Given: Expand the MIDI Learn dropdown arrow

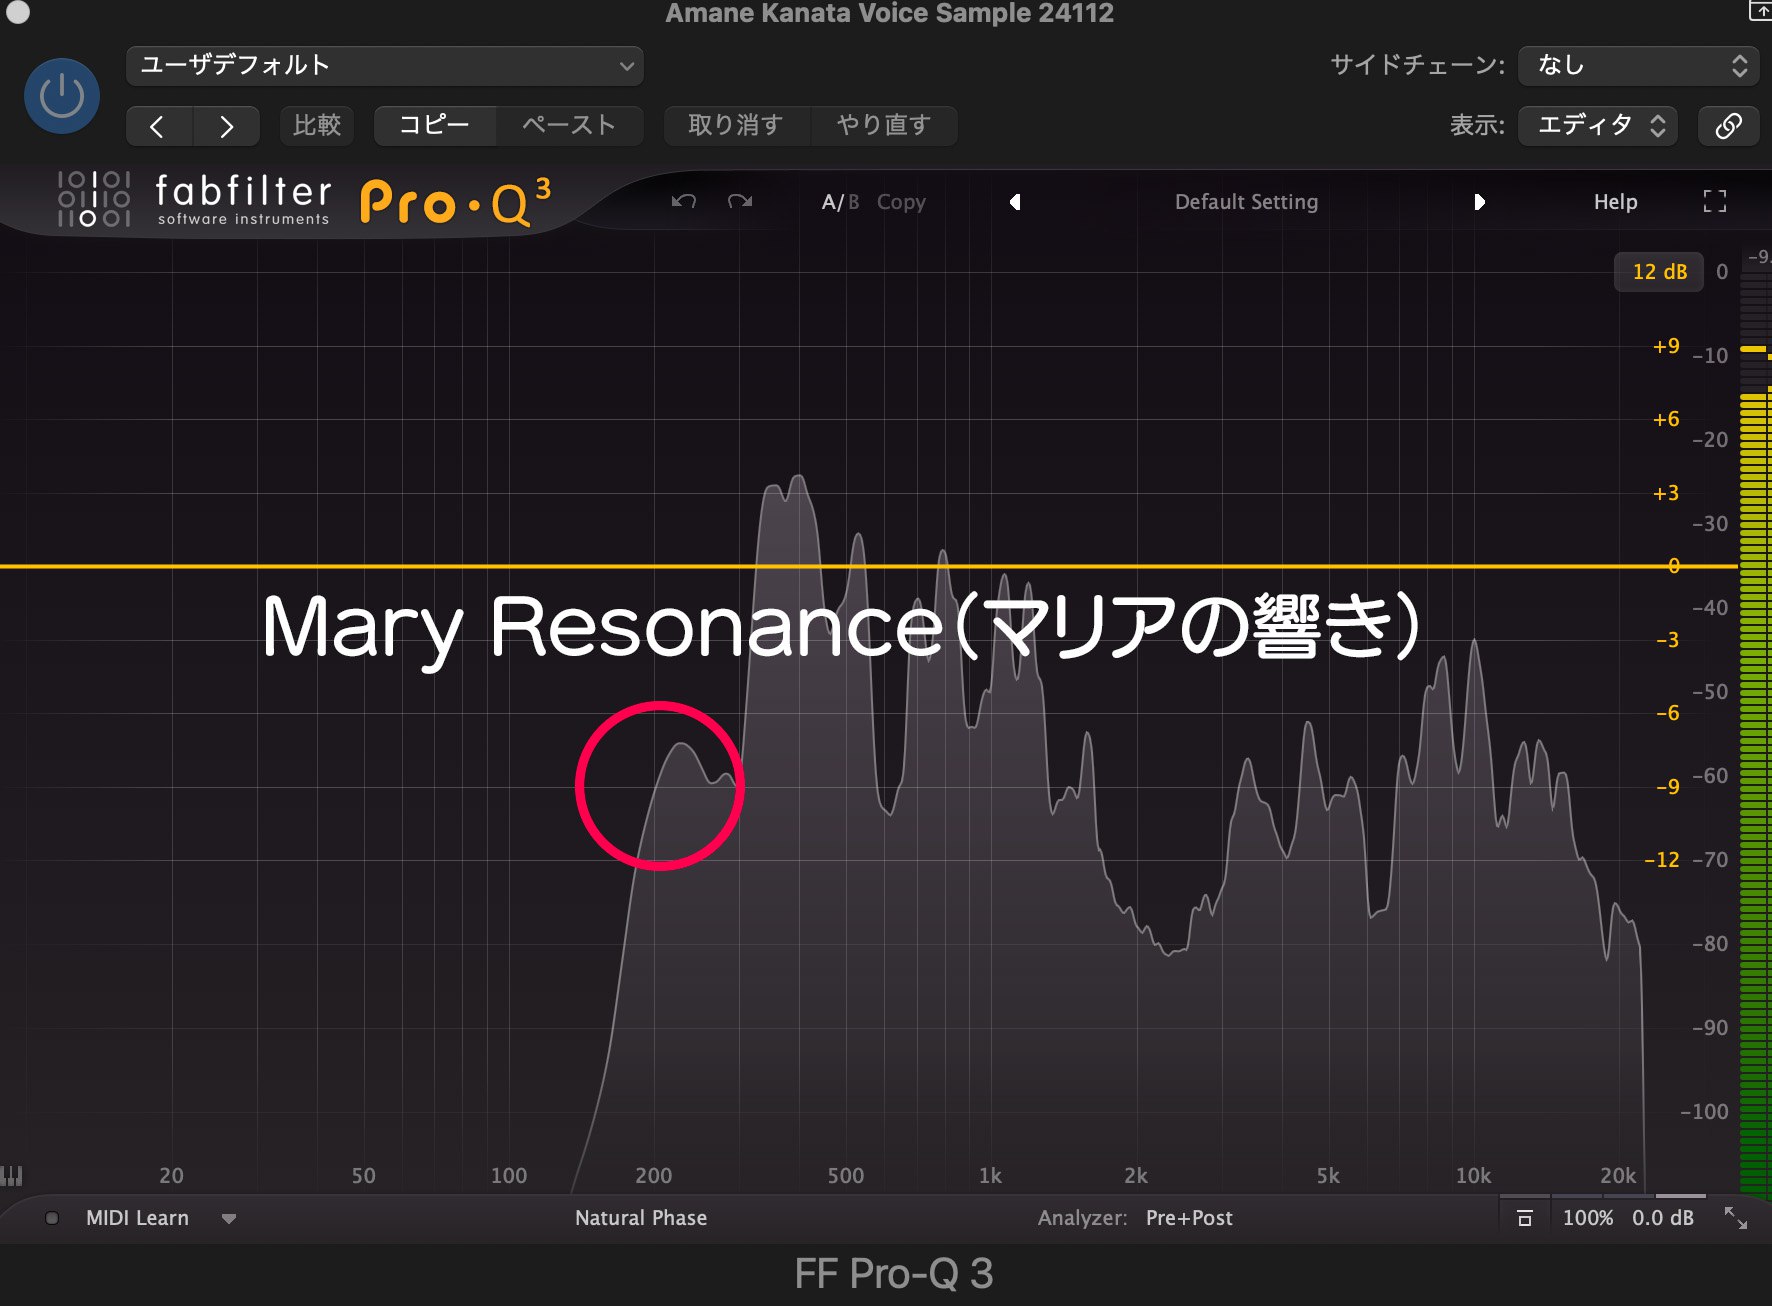Looking at the screenshot, I should pos(229,1218).
